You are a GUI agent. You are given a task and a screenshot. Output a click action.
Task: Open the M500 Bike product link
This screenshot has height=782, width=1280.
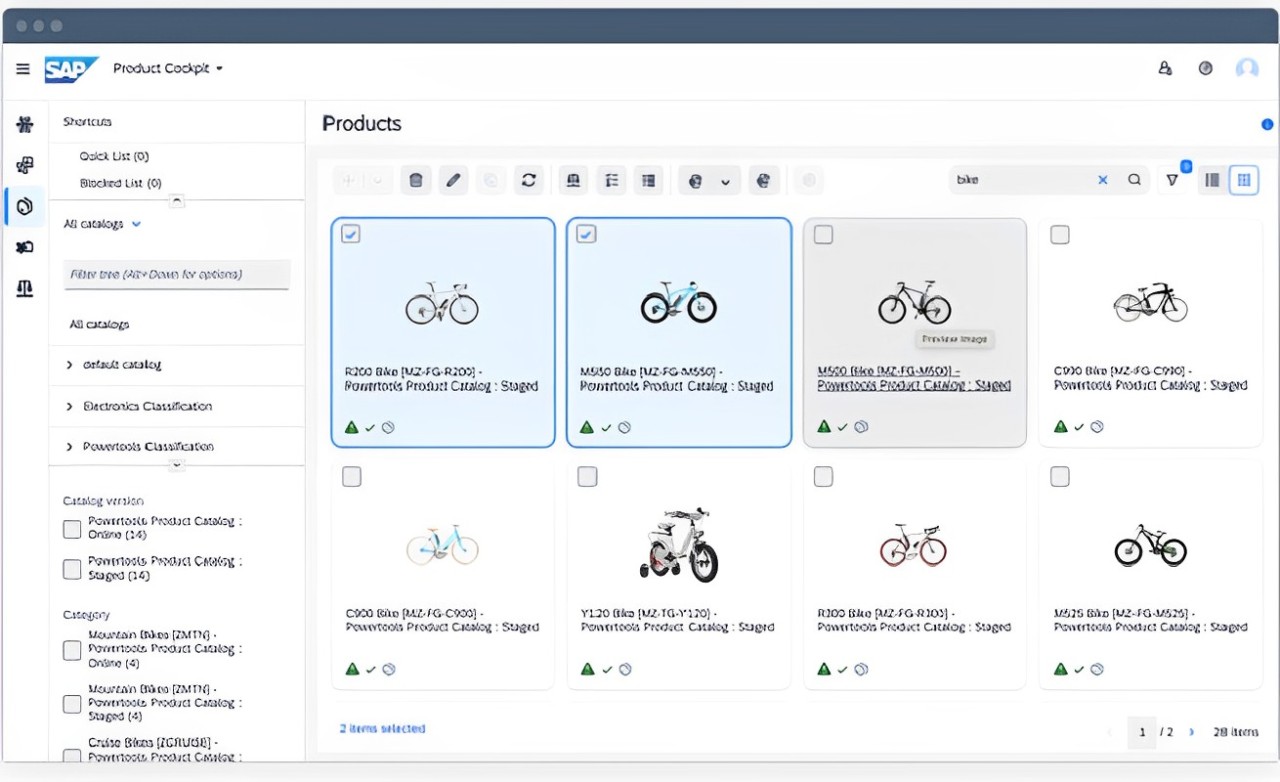click(914, 378)
